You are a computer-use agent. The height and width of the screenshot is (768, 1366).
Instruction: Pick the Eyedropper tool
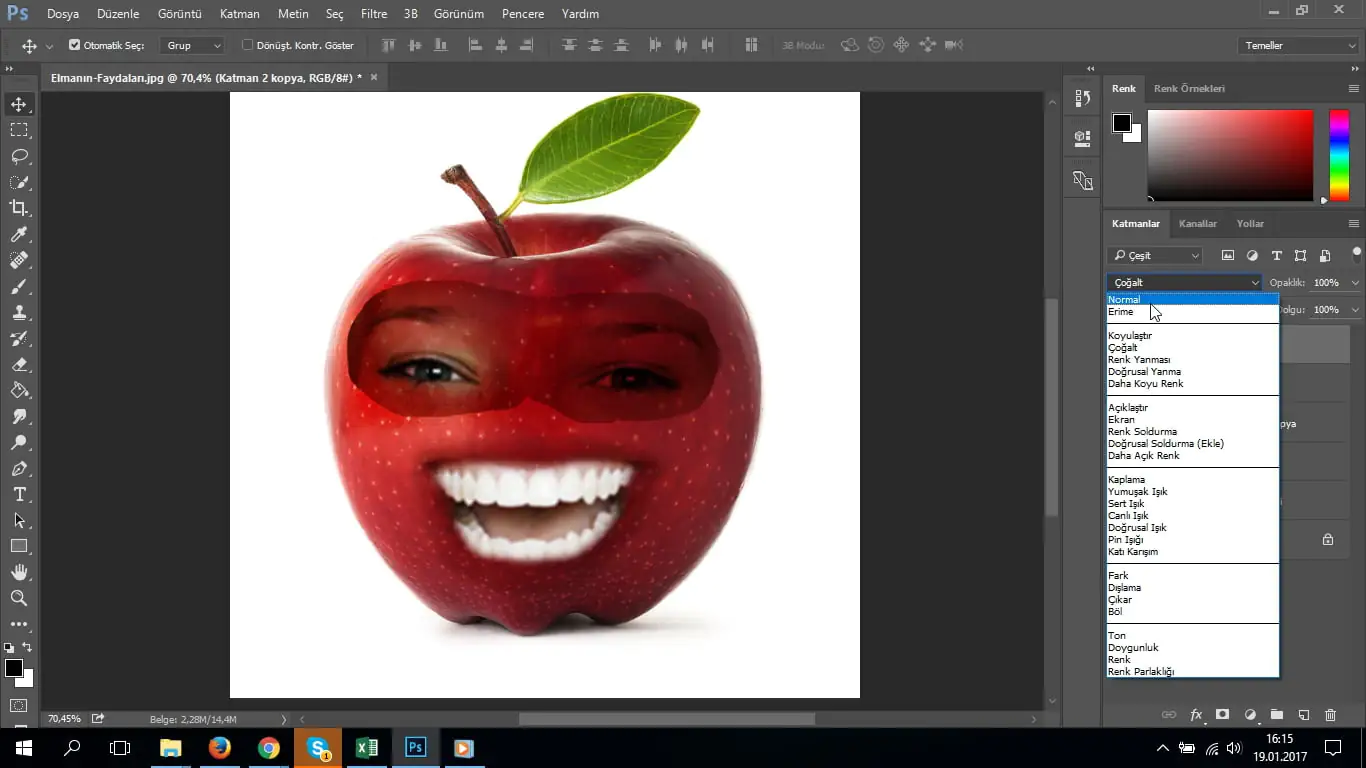click(19, 234)
